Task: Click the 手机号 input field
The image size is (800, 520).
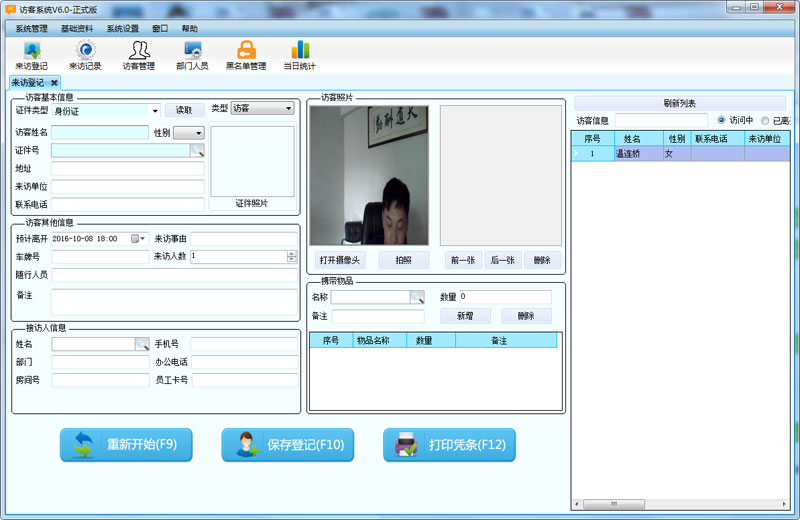Action: [x=244, y=344]
